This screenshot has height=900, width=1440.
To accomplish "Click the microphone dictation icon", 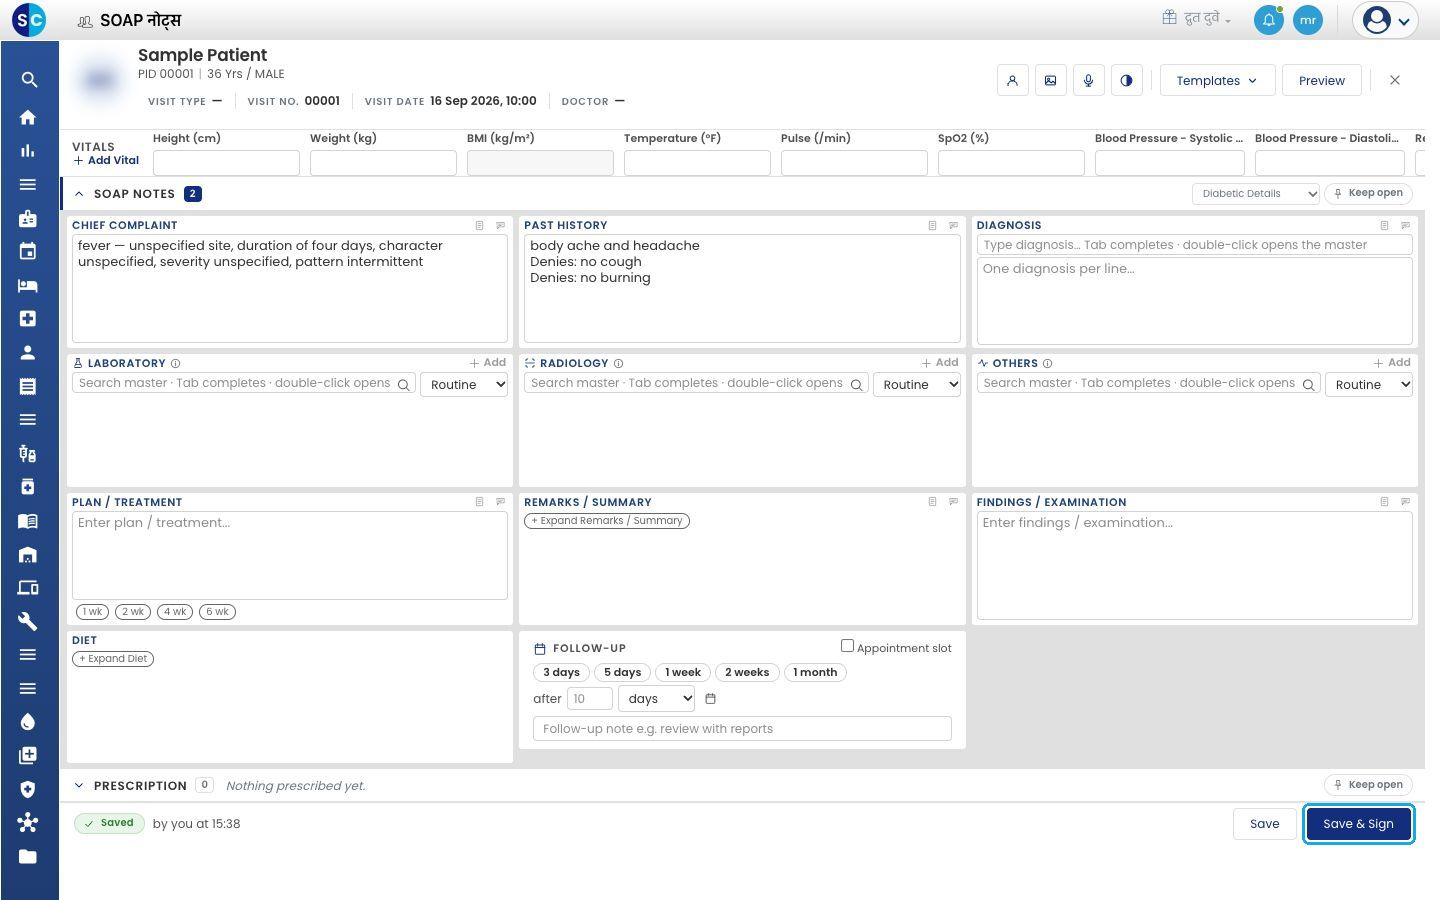I will pyautogui.click(x=1088, y=81).
